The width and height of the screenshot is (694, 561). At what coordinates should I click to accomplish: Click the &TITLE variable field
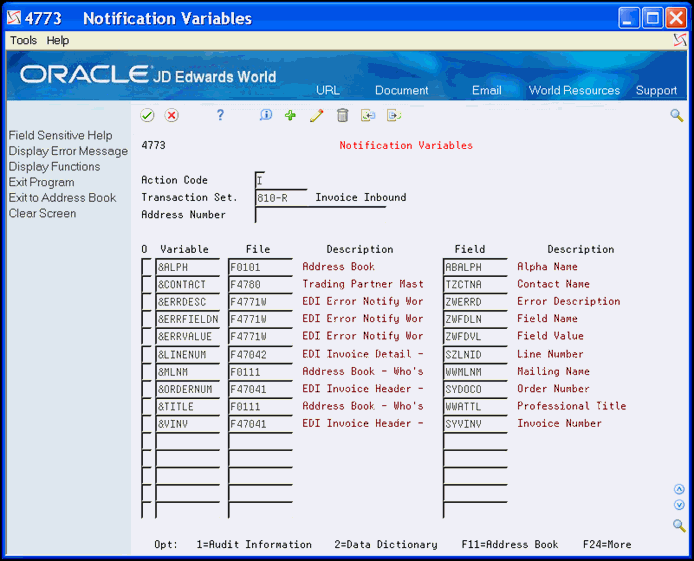pyautogui.click(x=188, y=406)
